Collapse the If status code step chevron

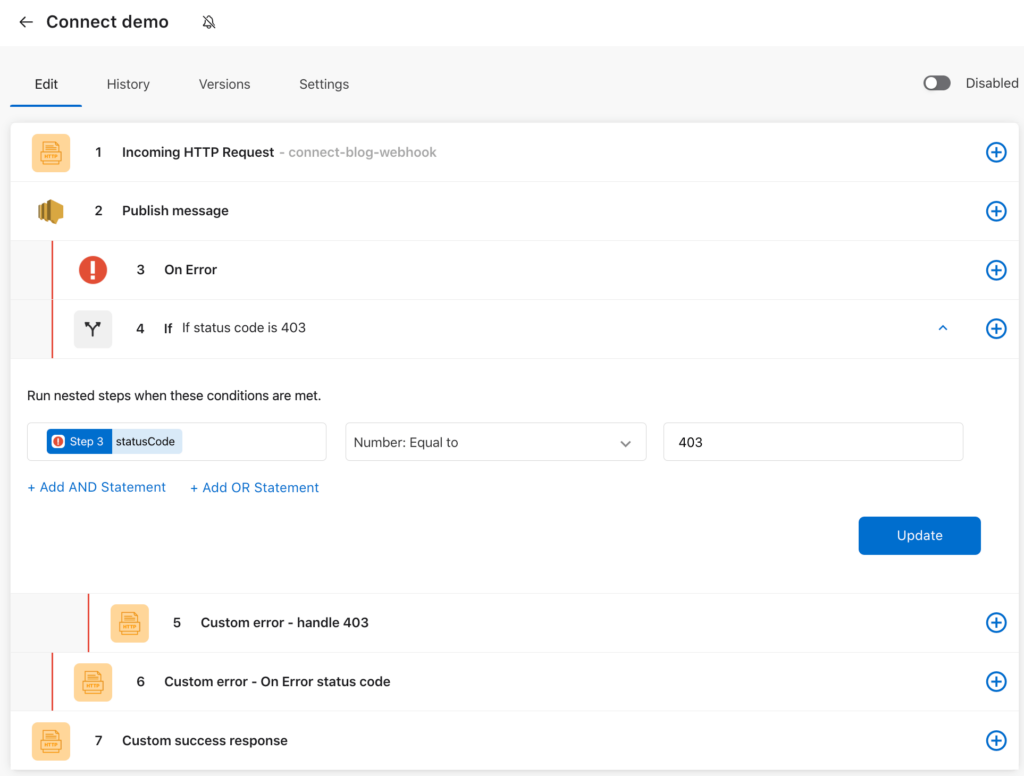coord(942,328)
